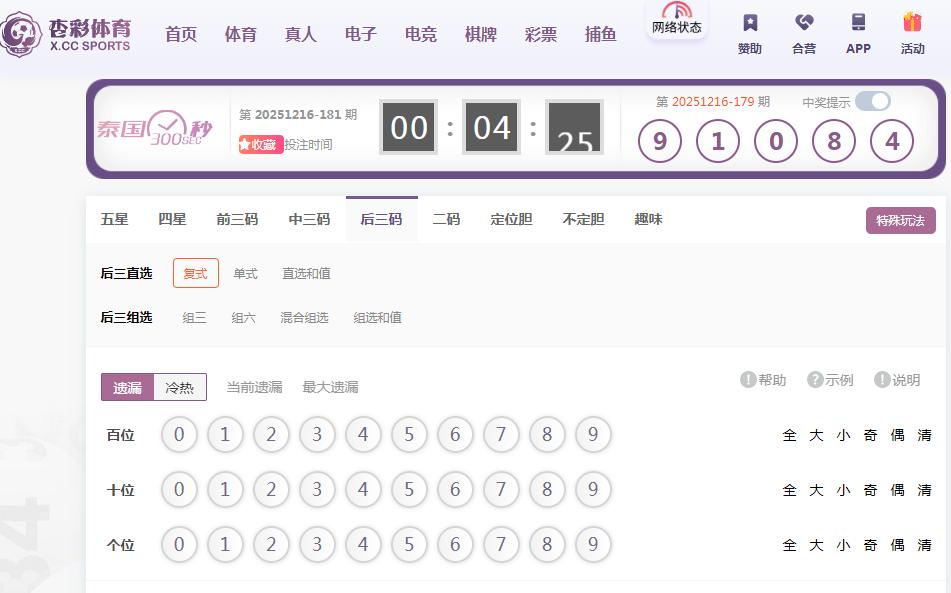
Task: Click the 杏彩体育 site logo
Action: pos(68,33)
